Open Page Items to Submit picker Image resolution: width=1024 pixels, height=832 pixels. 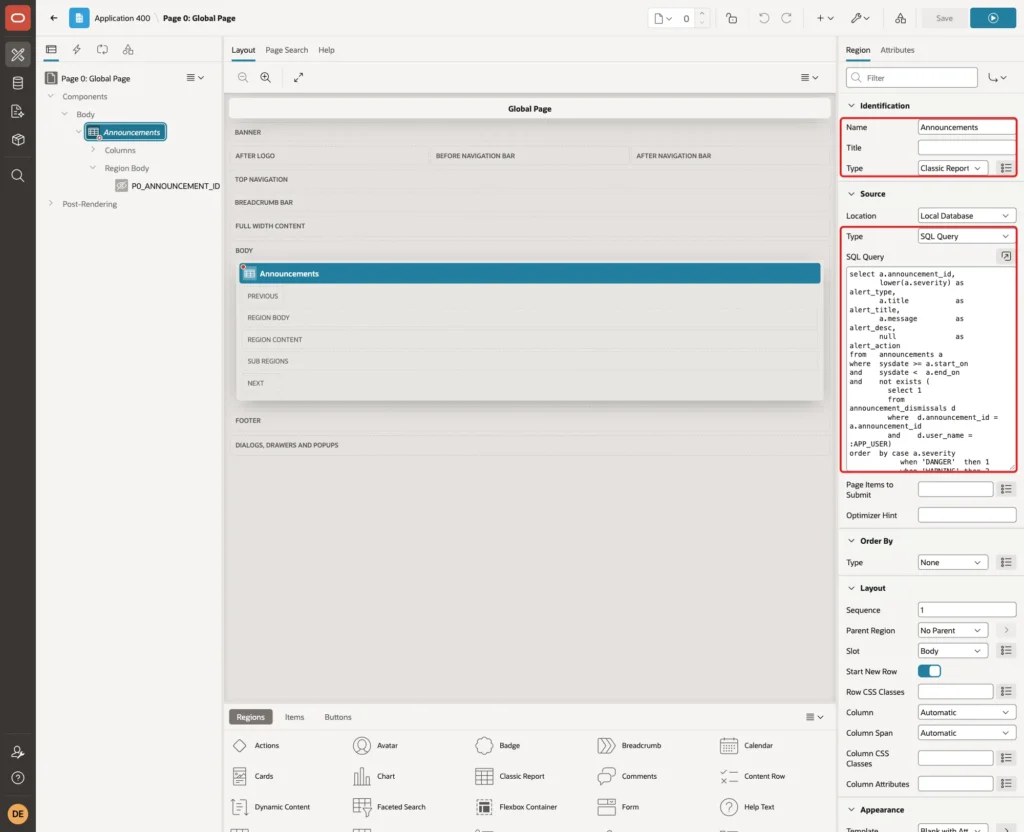tap(1006, 489)
